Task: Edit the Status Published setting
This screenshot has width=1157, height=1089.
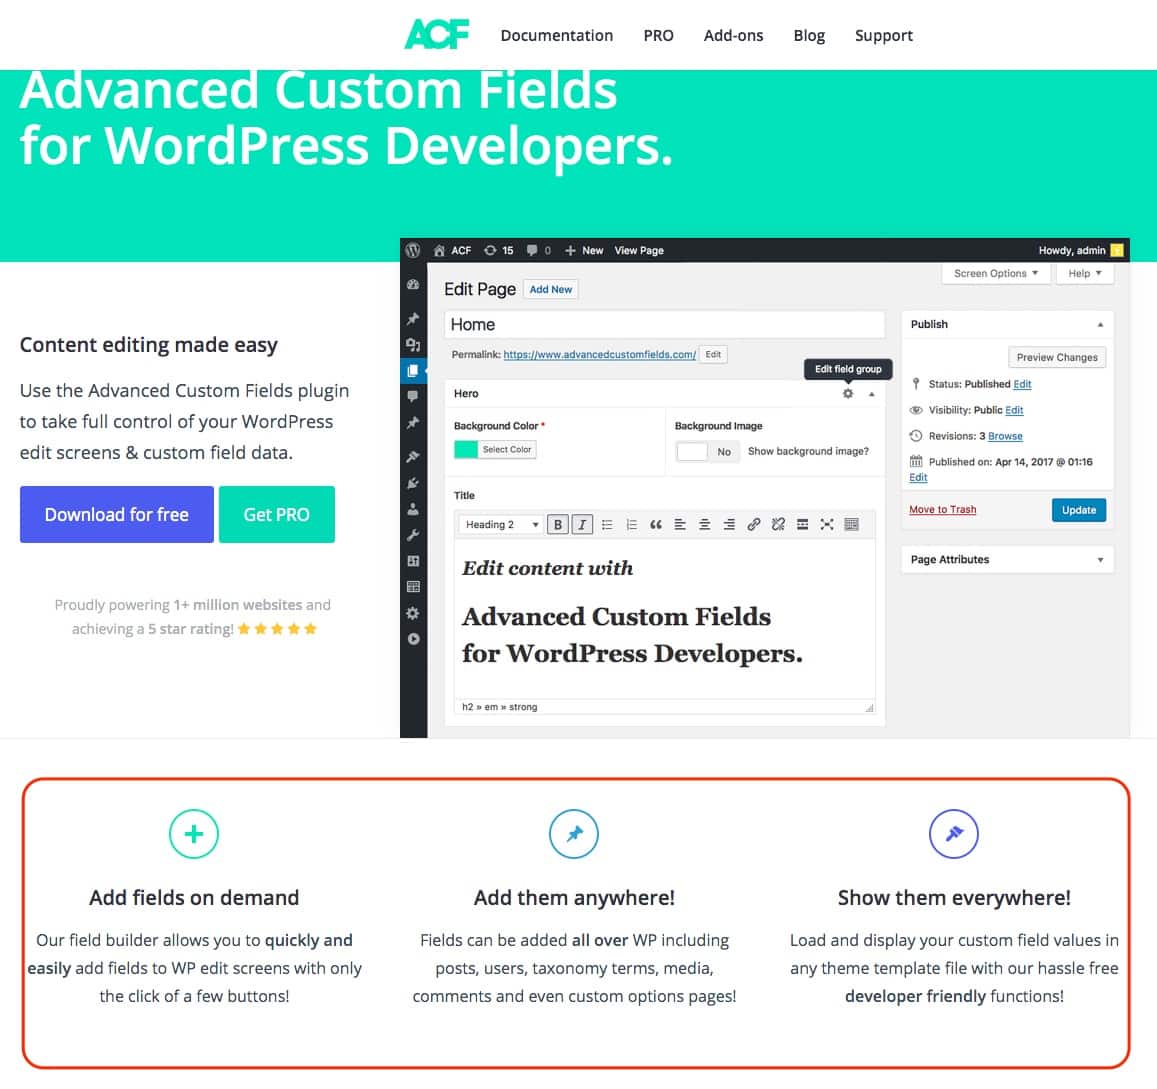Action: point(1022,384)
